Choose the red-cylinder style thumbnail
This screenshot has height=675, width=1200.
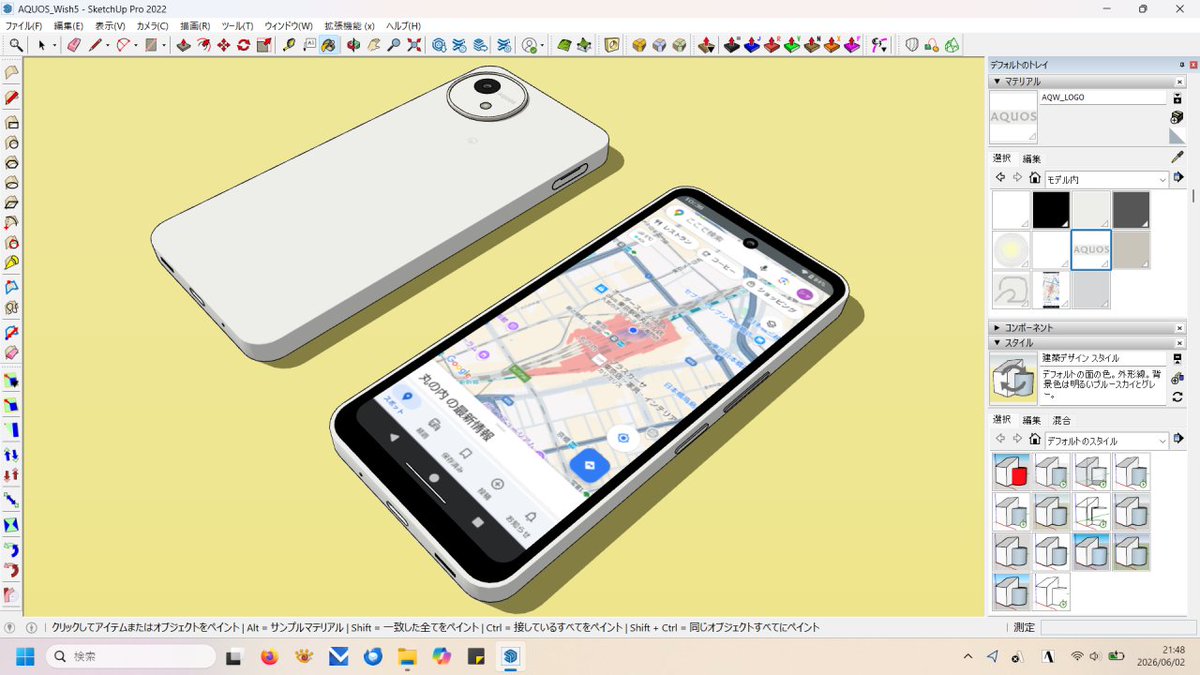tap(1012, 471)
